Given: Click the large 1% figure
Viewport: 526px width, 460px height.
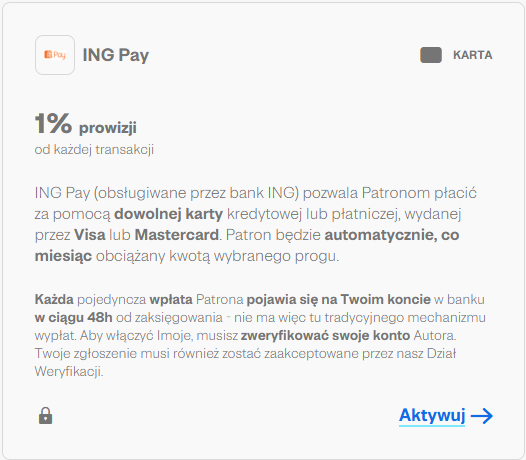Looking at the screenshot, I should [x=53, y=123].
